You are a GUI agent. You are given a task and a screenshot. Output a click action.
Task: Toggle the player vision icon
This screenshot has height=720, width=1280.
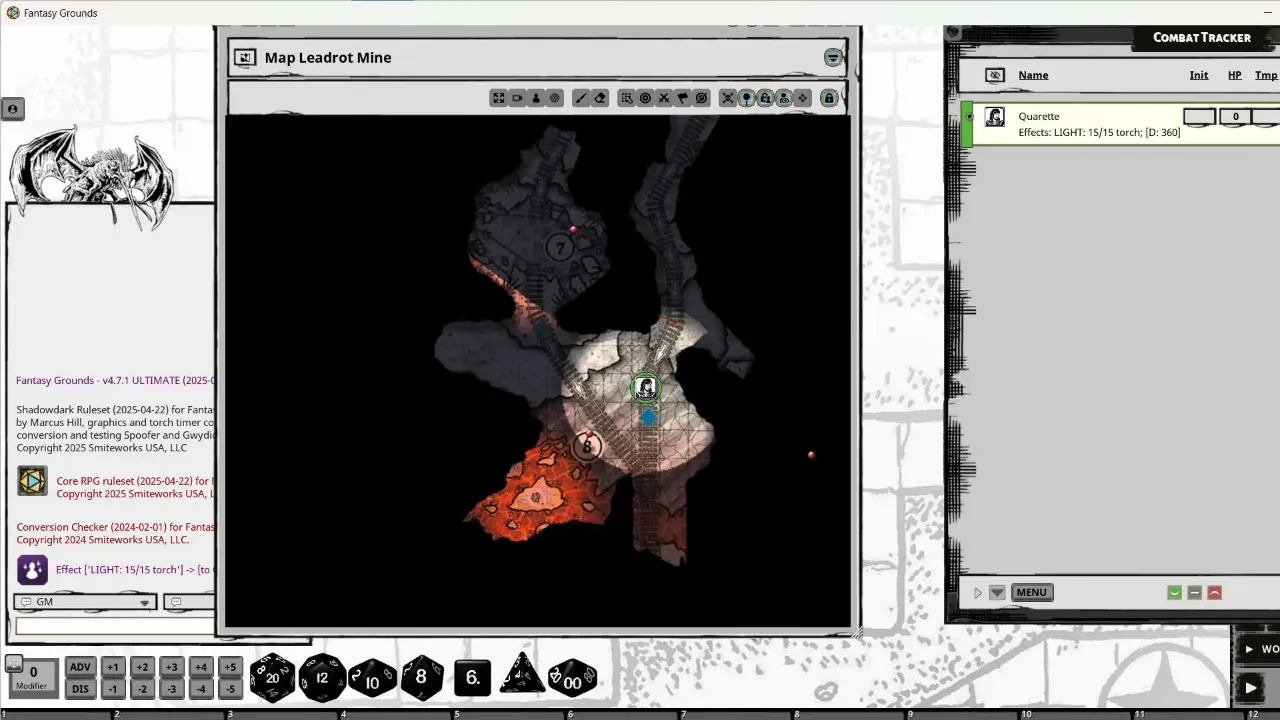pyautogui.click(x=784, y=98)
